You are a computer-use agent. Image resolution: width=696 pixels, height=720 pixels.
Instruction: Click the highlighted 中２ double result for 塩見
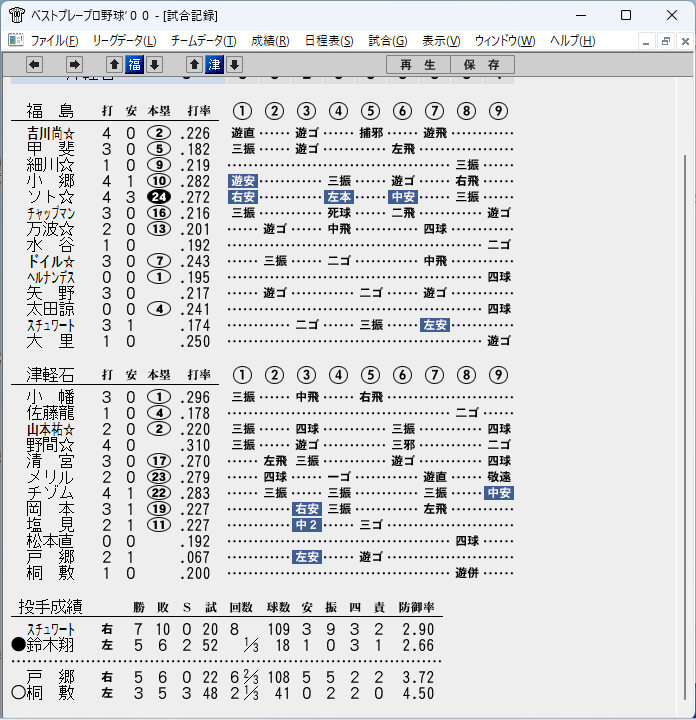307,525
